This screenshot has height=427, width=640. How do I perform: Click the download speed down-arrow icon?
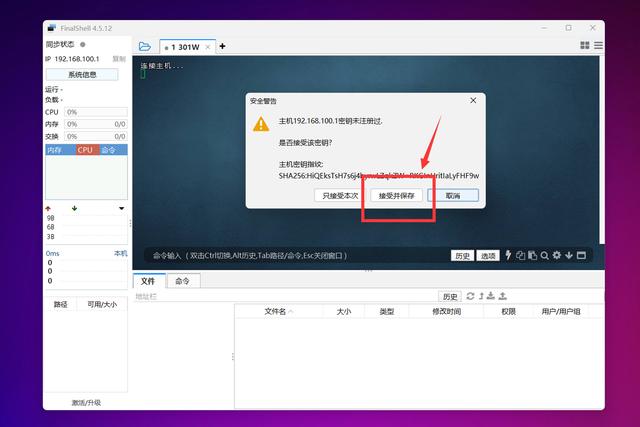[x=74, y=208]
